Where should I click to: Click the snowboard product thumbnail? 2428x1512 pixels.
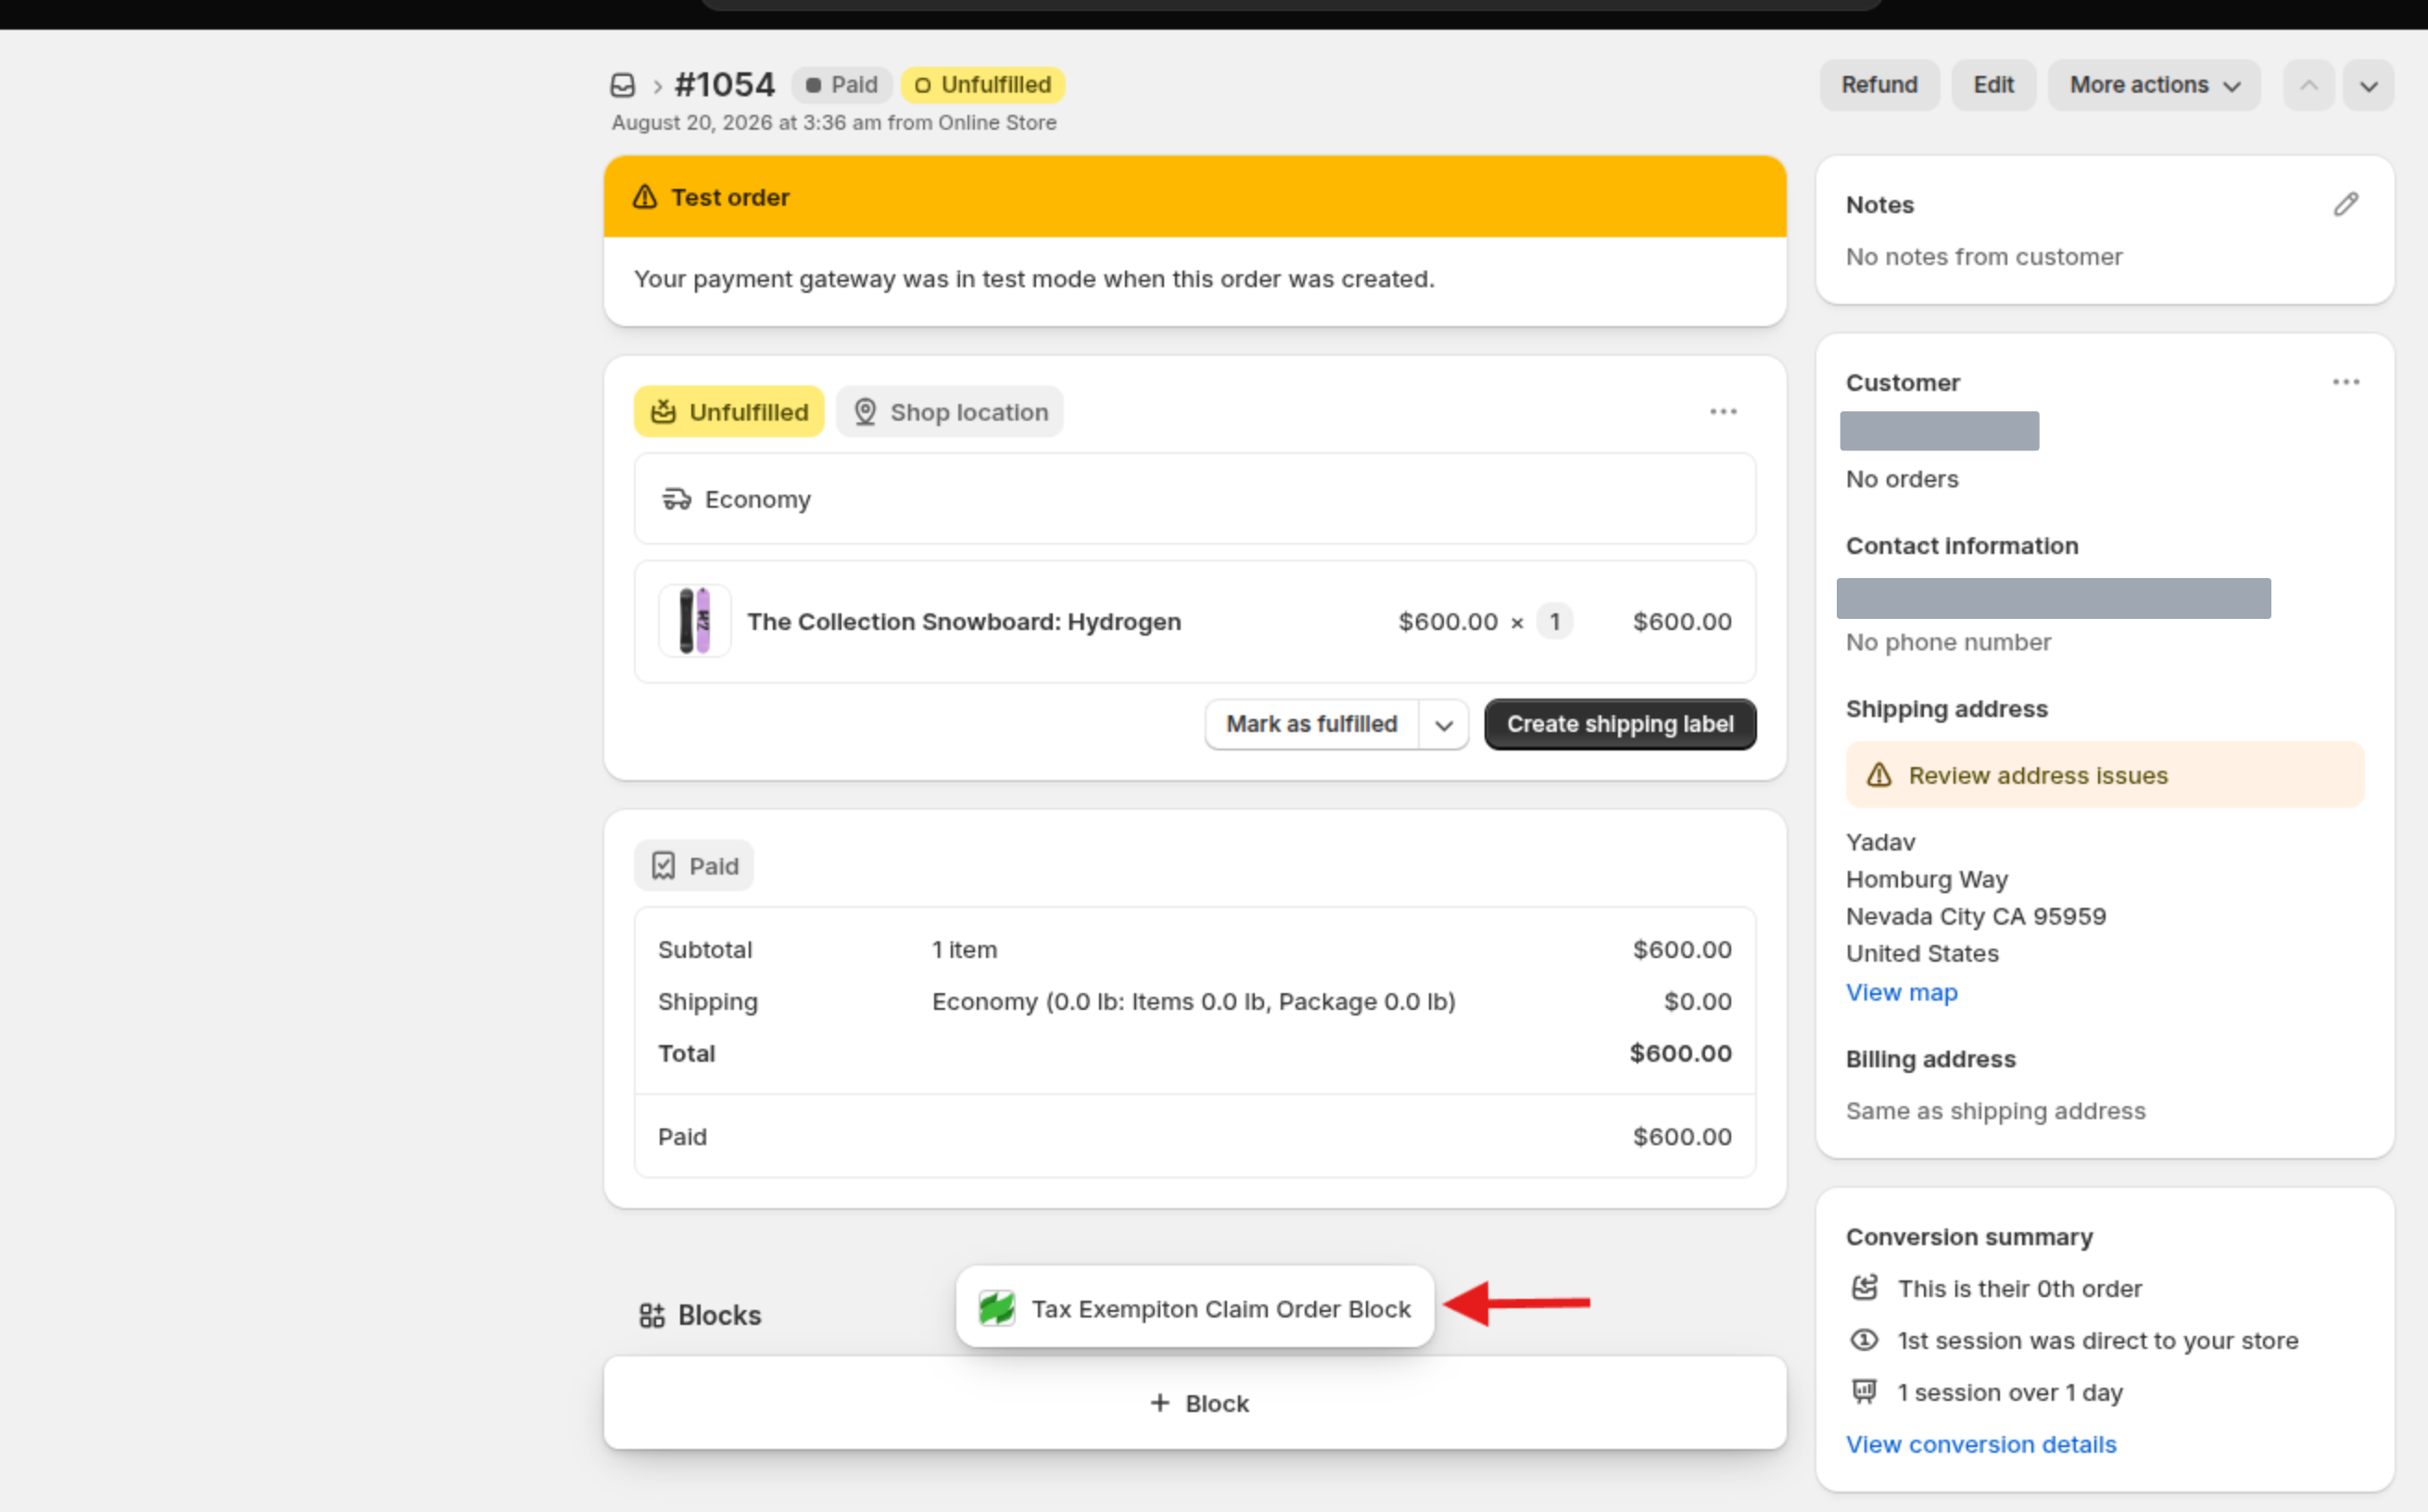695,621
